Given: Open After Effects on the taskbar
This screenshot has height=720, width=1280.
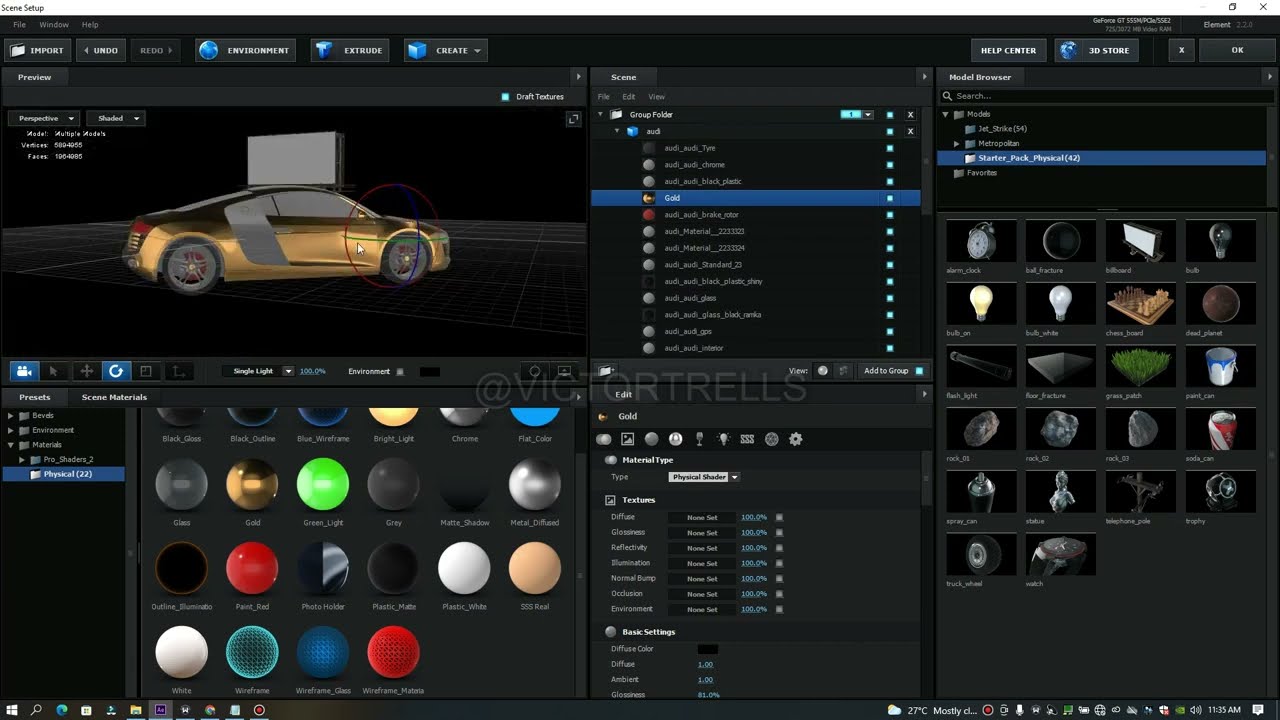Looking at the screenshot, I should [160, 710].
